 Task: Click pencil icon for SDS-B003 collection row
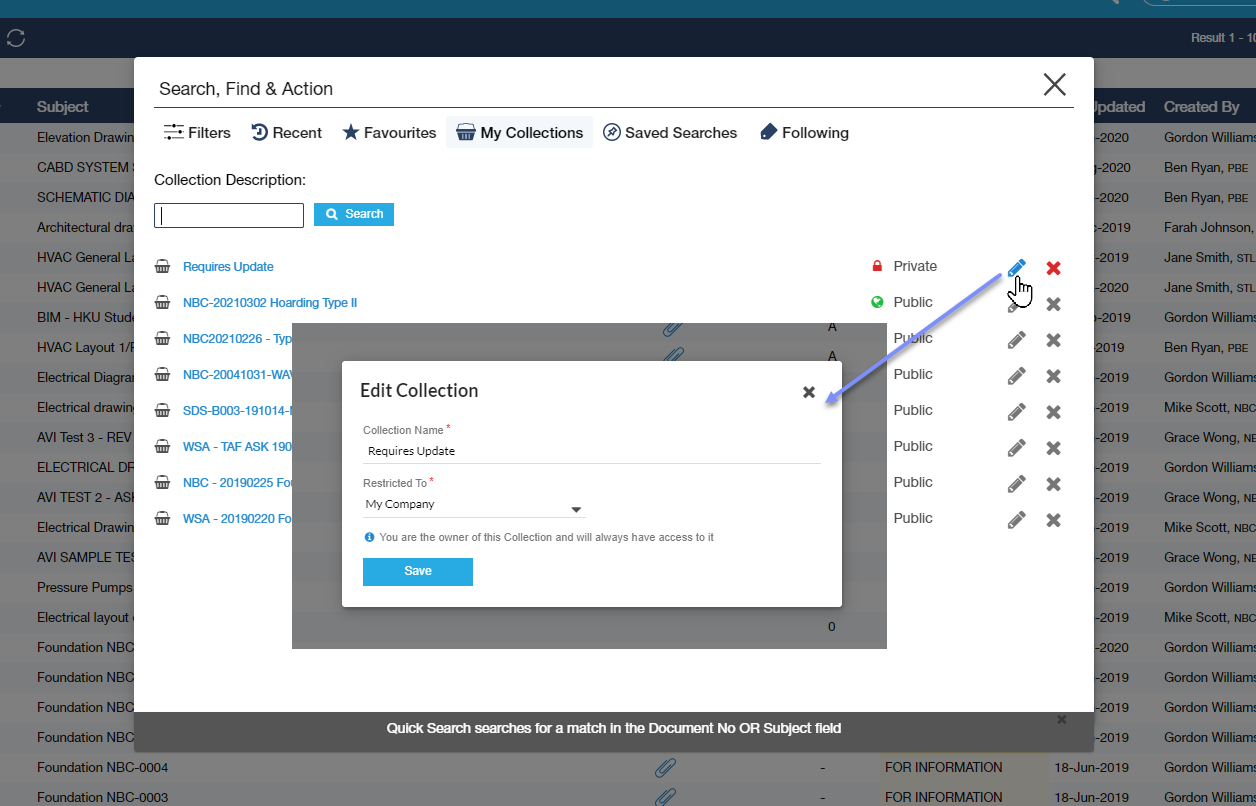[1016, 412]
